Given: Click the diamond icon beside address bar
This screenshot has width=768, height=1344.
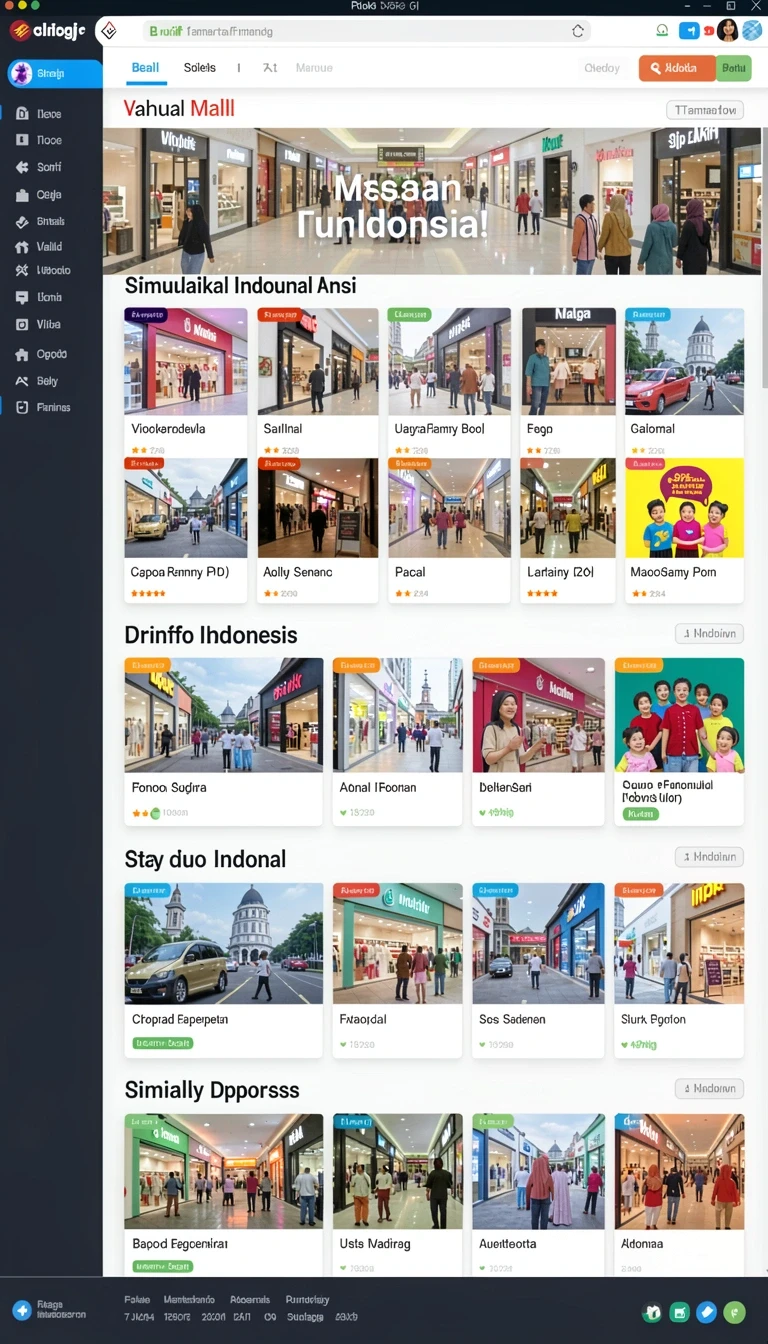Looking at the screenshot, I should coord(109,31).
